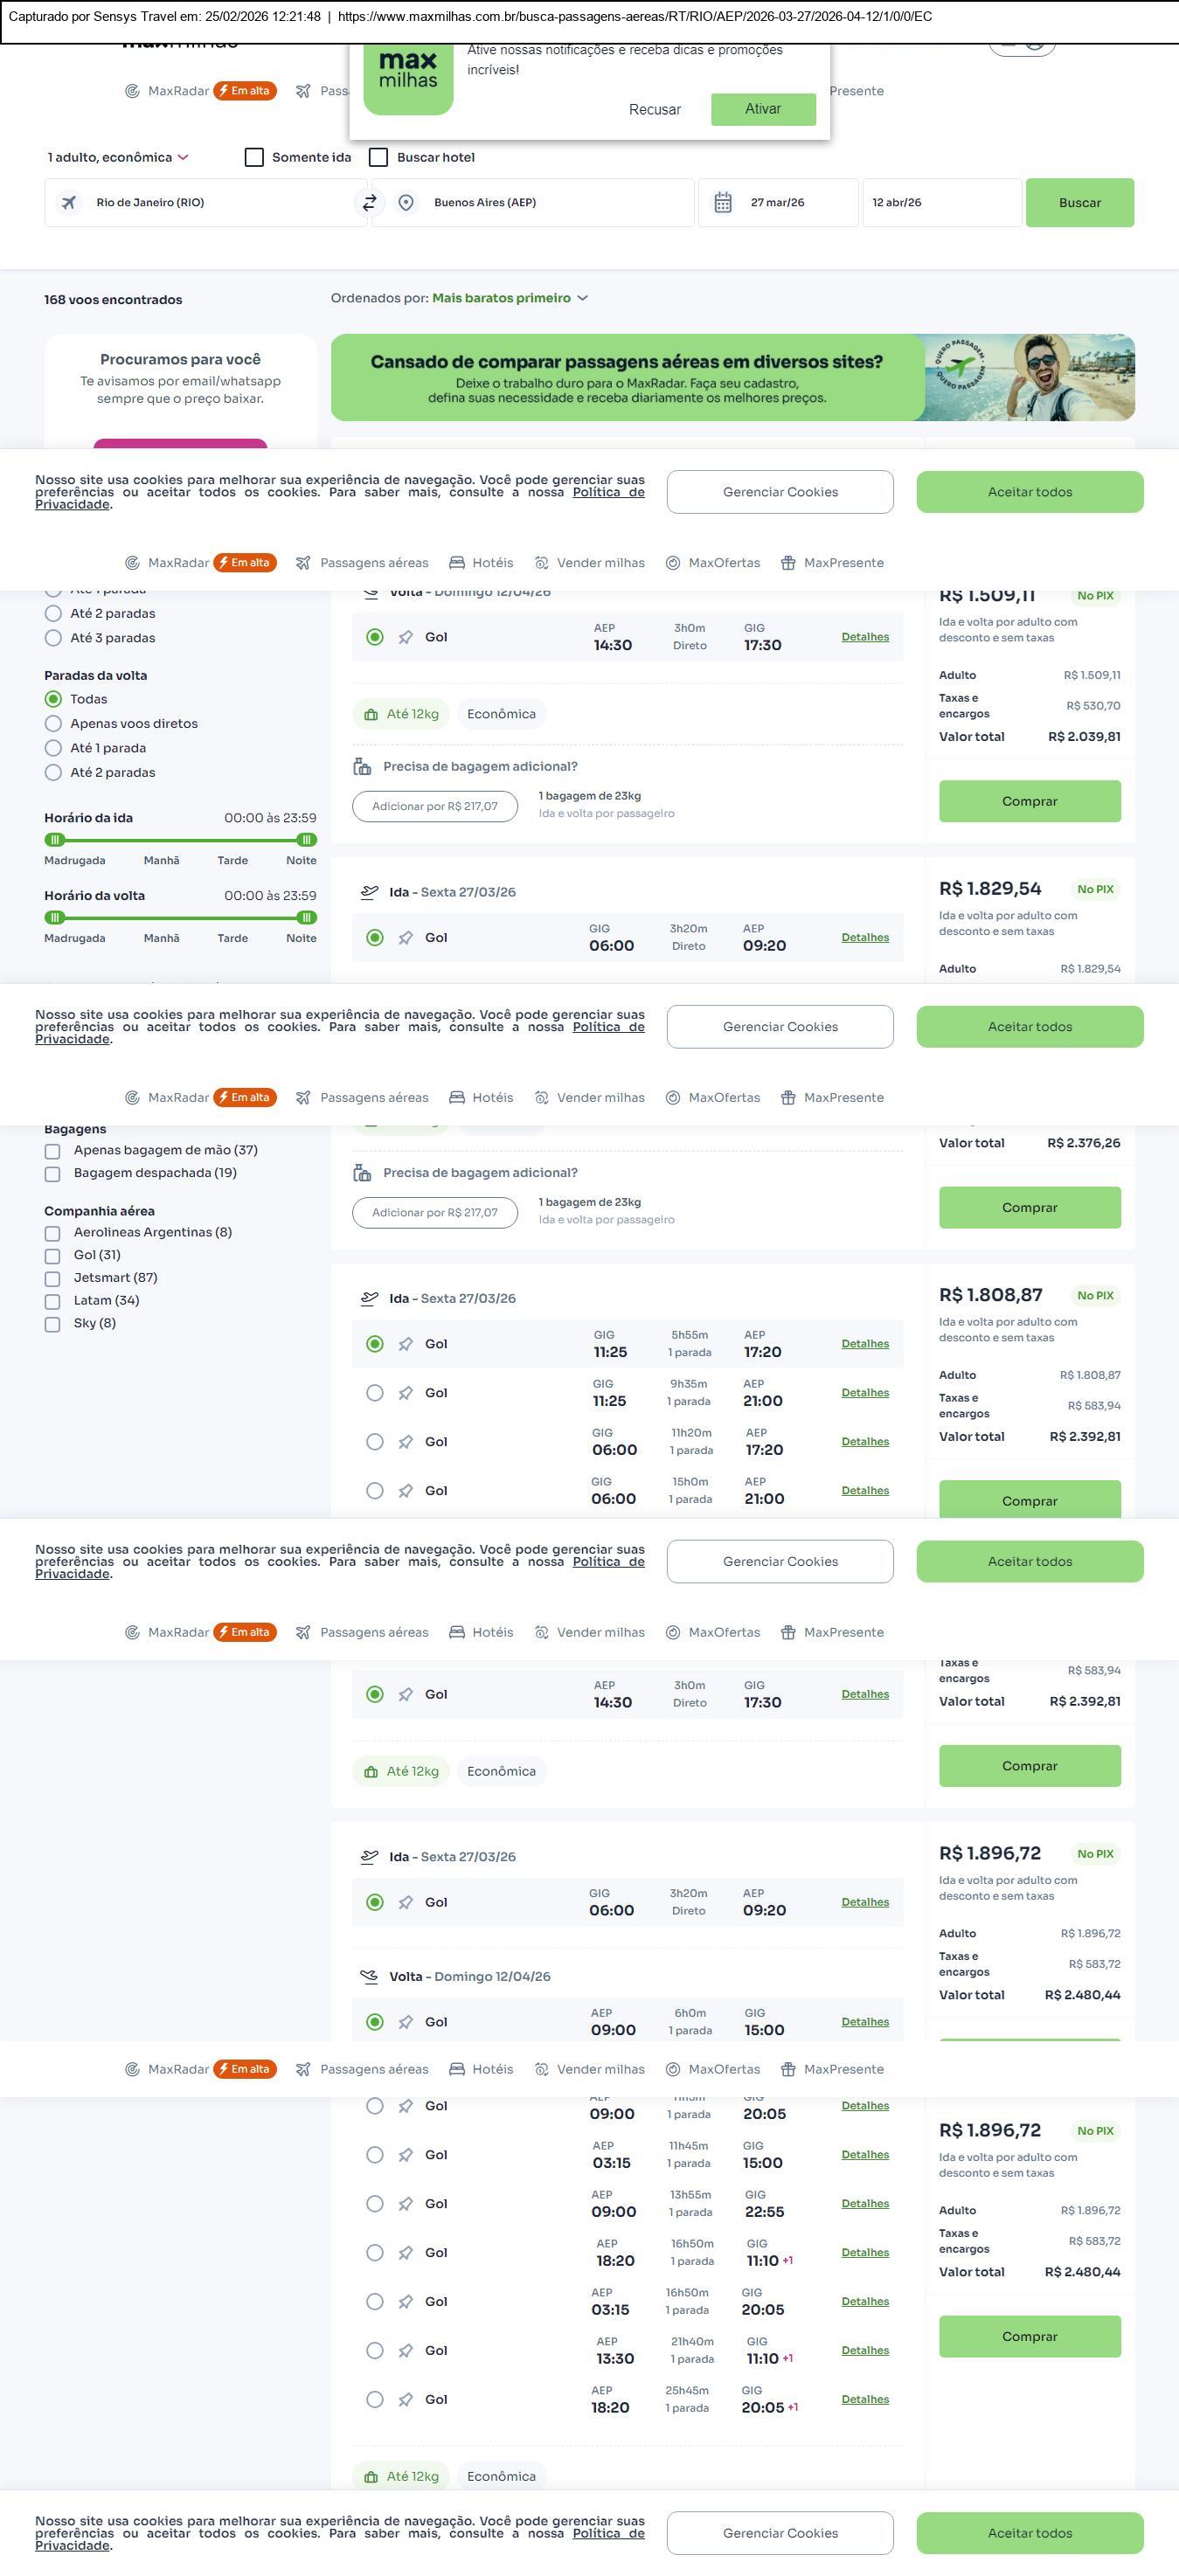This screenshot has height=2576, width=1179.
Task: Expand the 1 adulto, econômica dropdown
Action: [x=118, y=157]
